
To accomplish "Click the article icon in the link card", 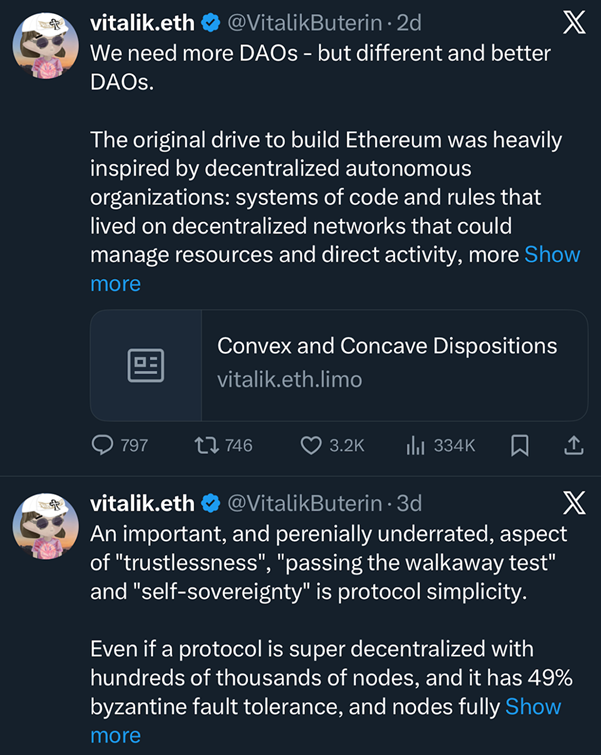I will pyautogui.click(x=146, y=365).
